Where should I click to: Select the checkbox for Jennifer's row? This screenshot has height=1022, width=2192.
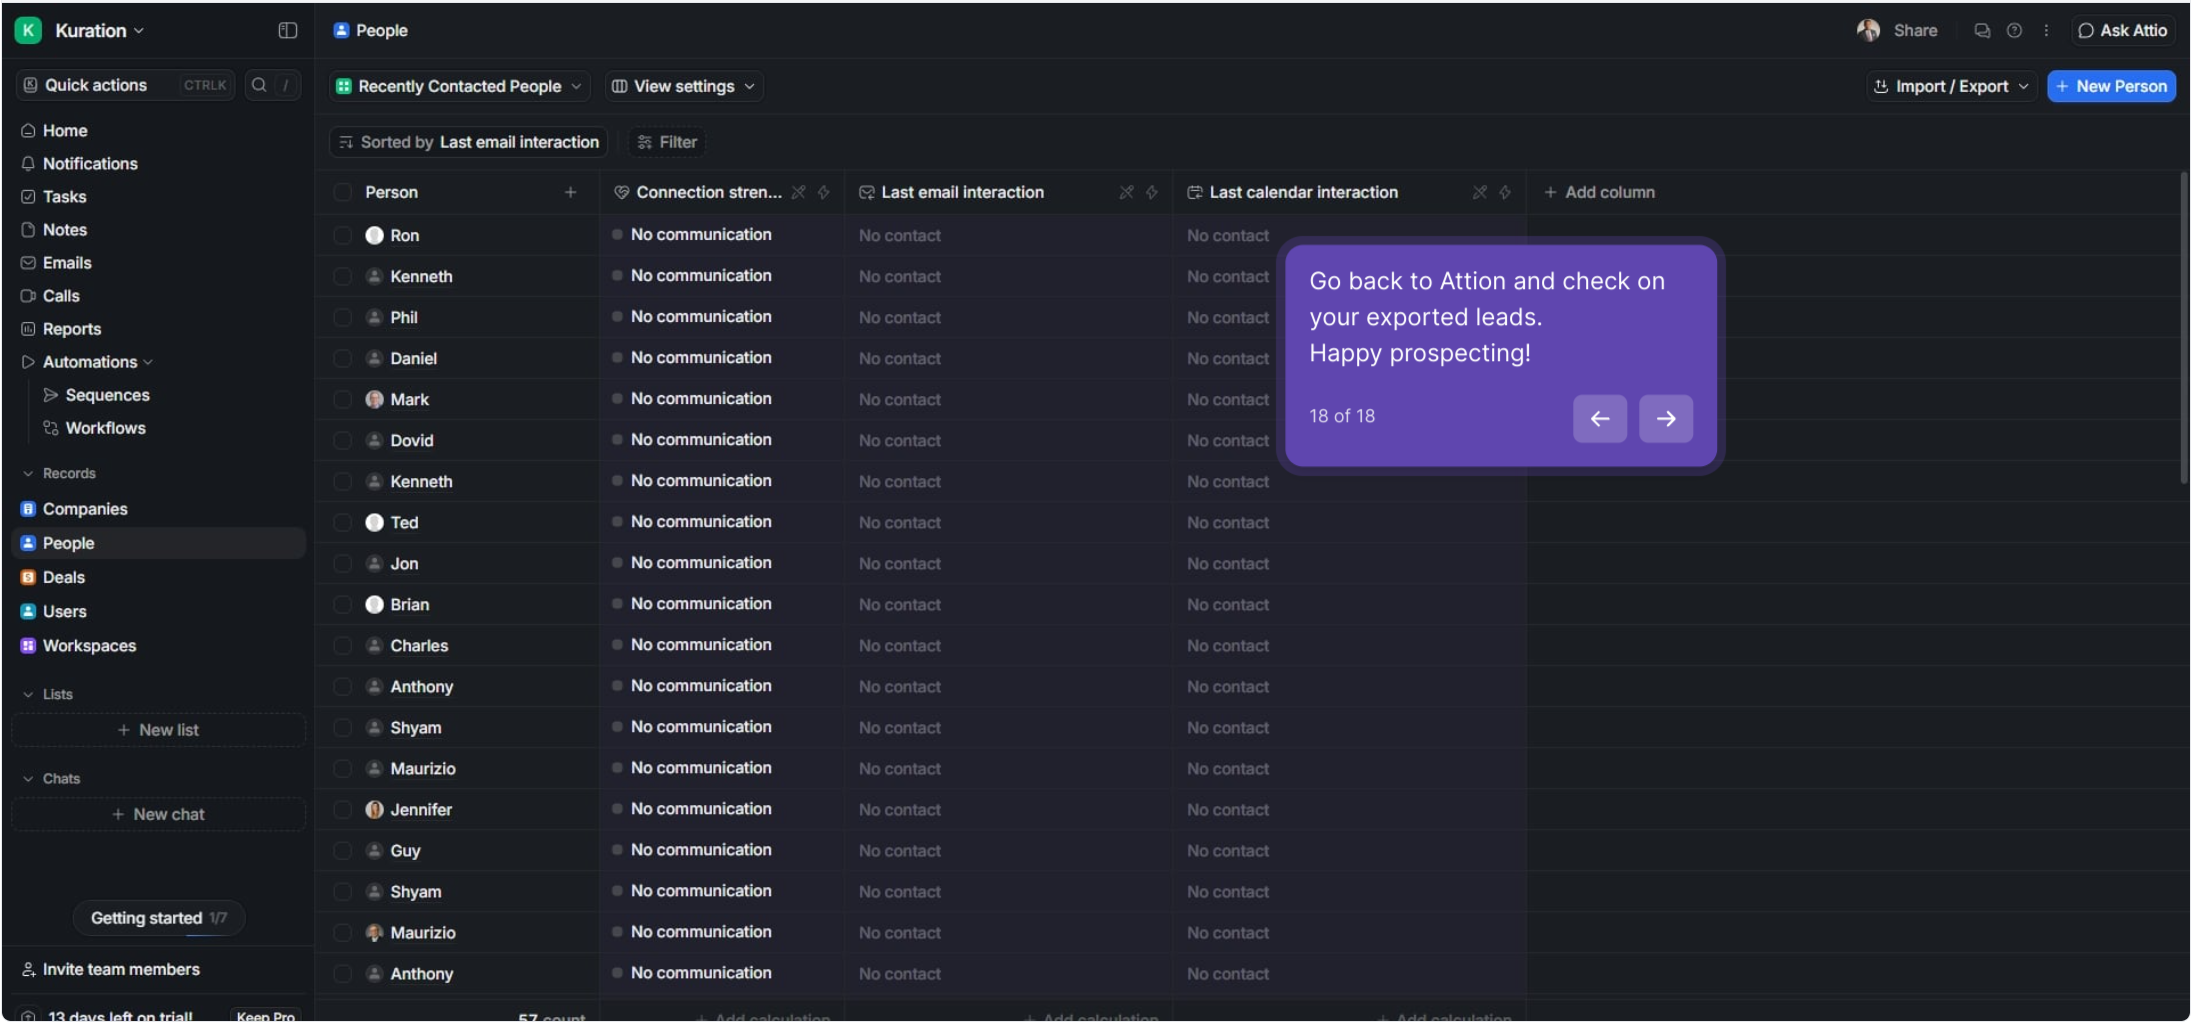tap(342, 809)
